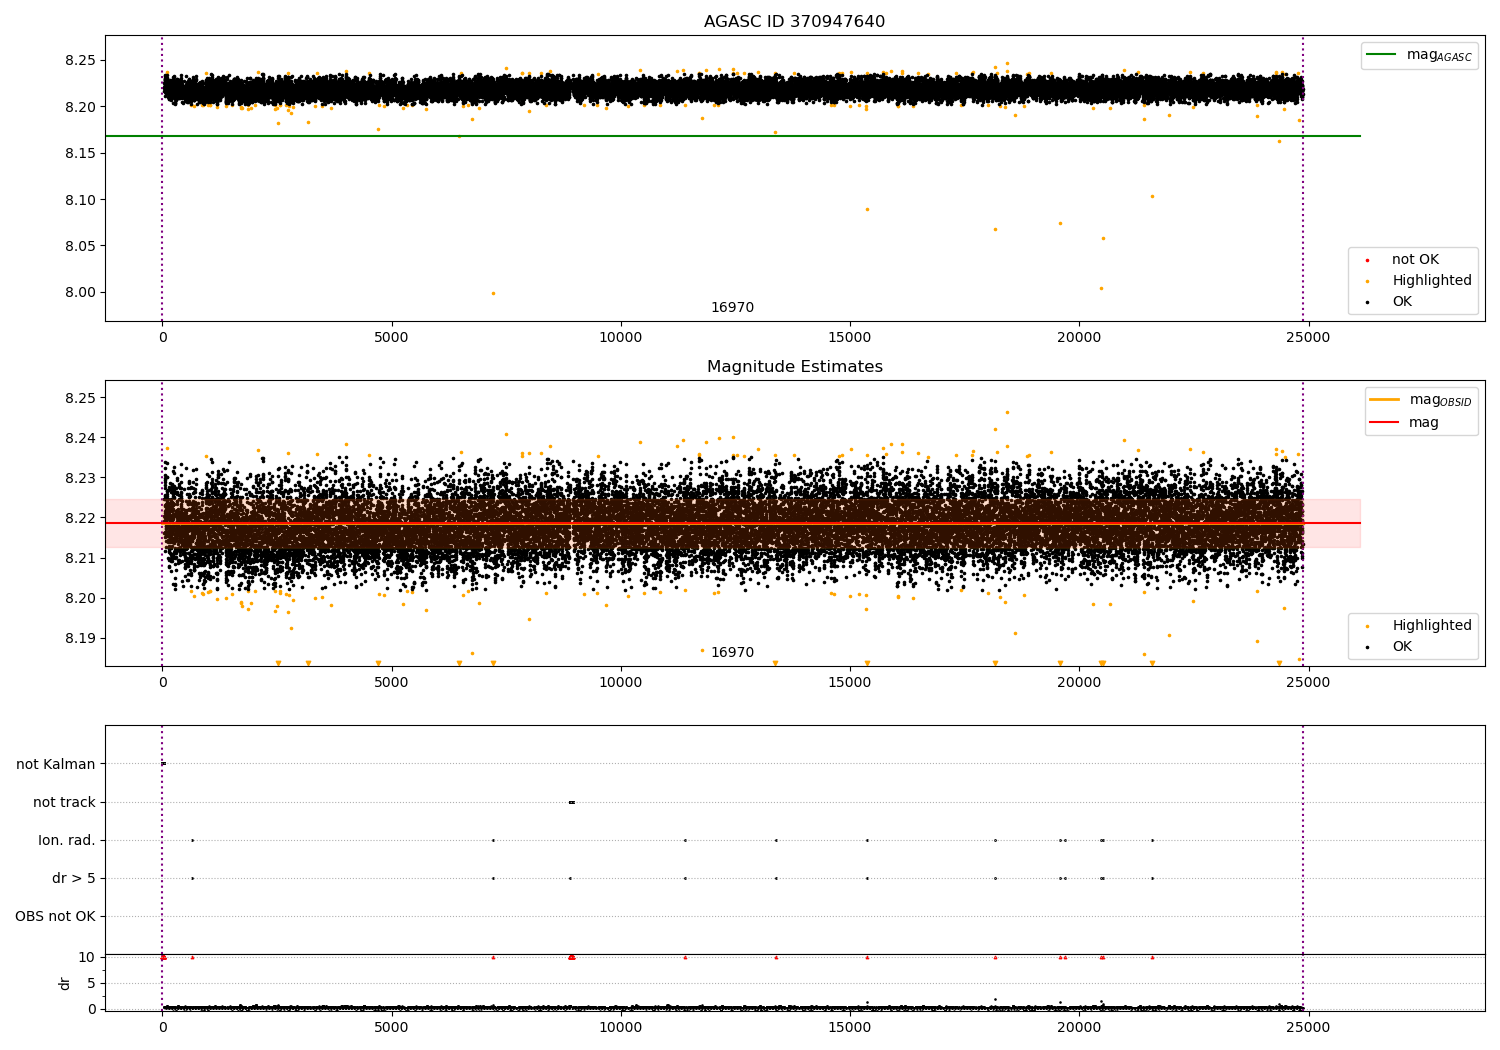
Task: Click the 'dr' axis label in bottom panel
Action: [65, 983]
